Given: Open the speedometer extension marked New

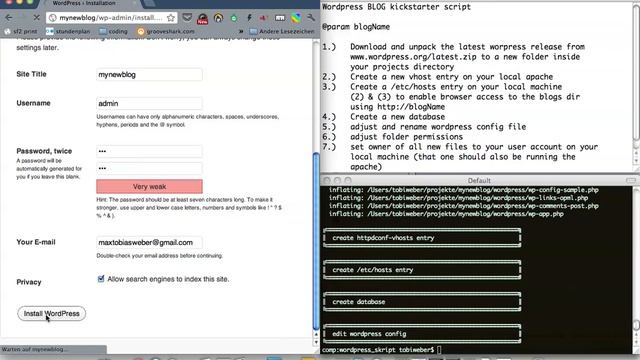Looking at the screenshot, I should point(202,18).
